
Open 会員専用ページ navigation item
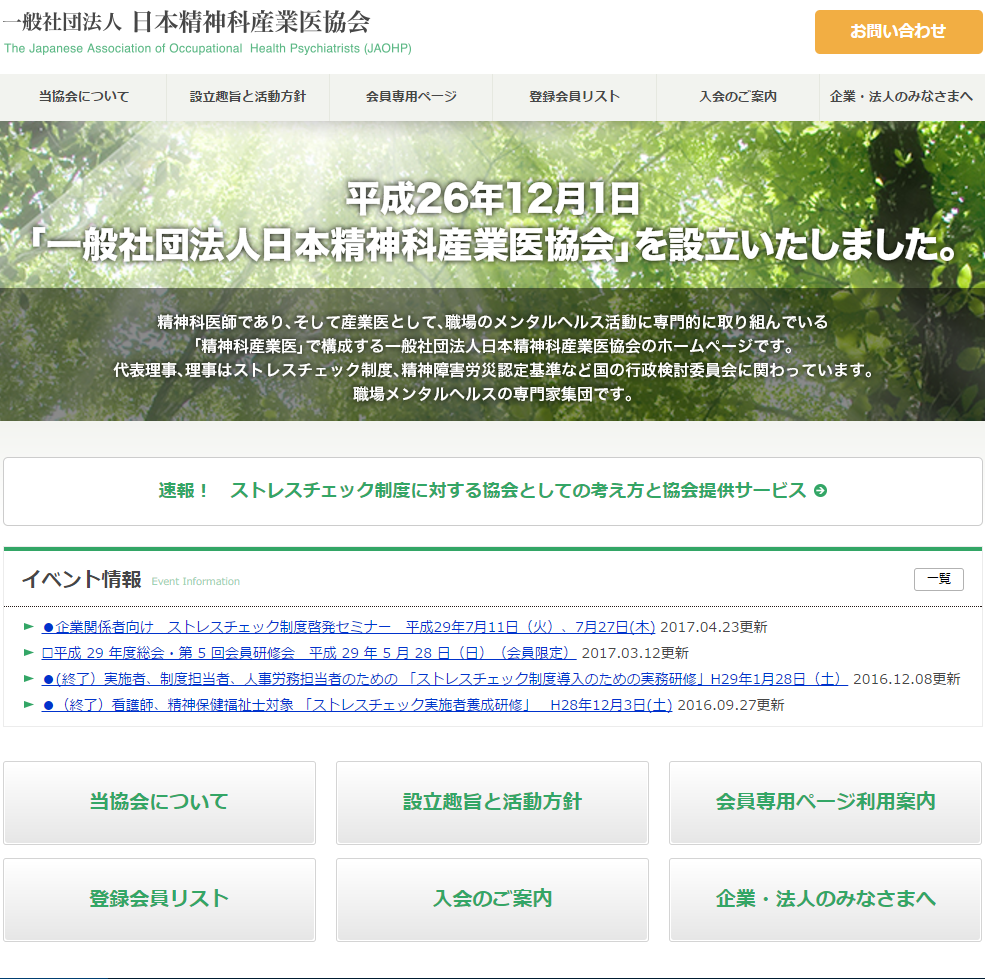pos(411,97)
